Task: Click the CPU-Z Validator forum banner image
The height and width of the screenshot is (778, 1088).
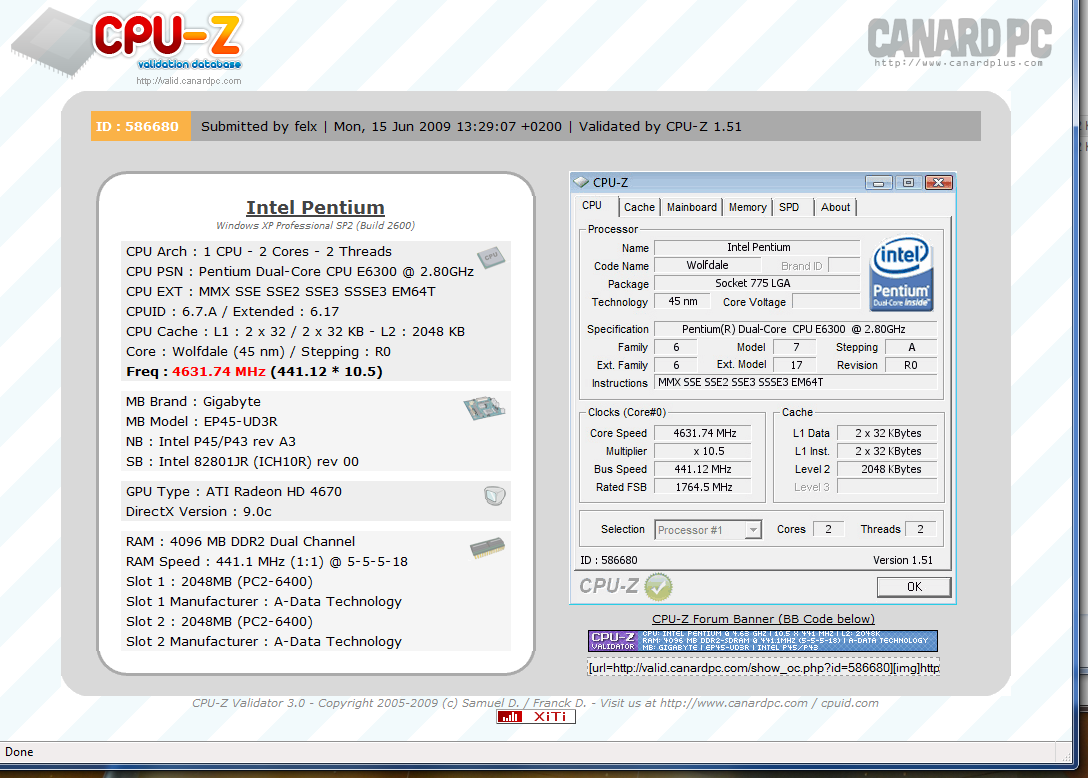Action: click(x=763, y=641)
